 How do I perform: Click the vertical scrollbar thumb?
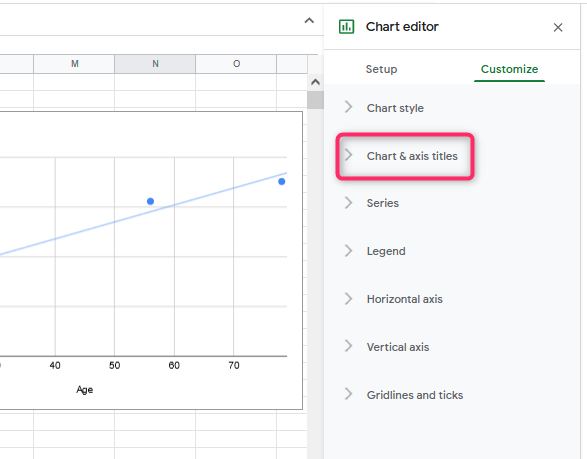[x=315, y=100]
